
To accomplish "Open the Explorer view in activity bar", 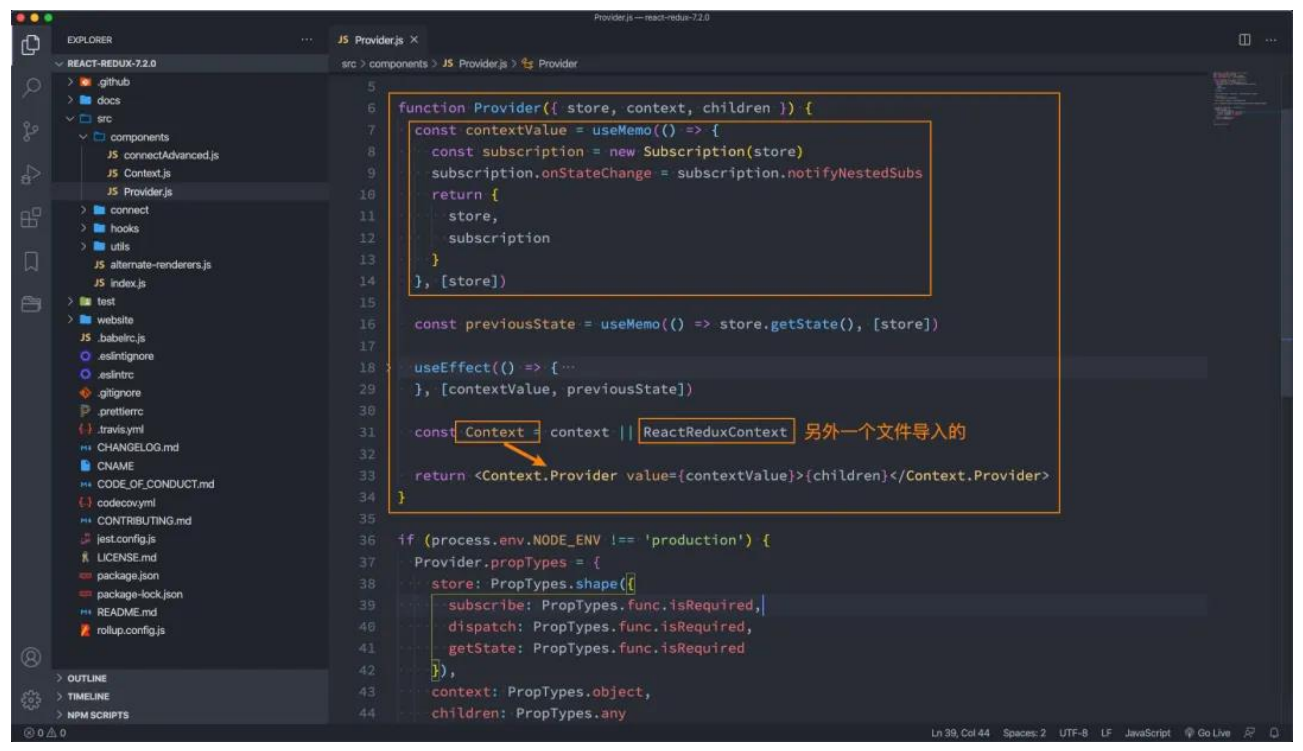I will pyautogui.click(x=31, y=44).
